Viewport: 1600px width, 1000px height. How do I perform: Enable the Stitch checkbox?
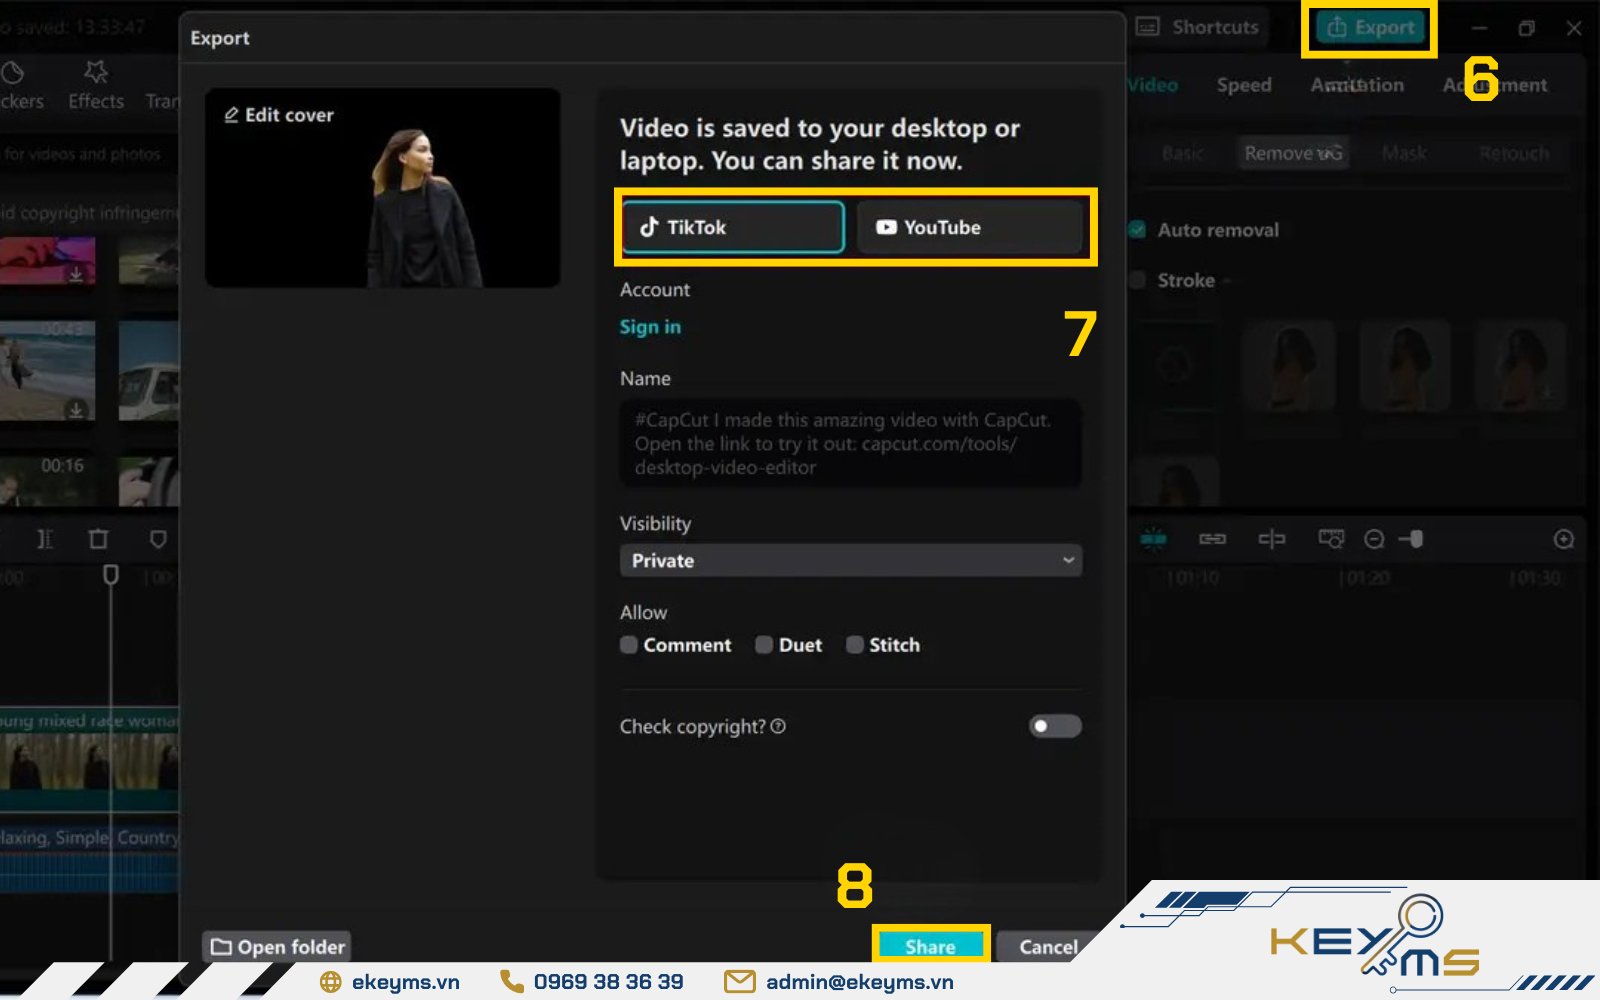[x=855, y=645]
